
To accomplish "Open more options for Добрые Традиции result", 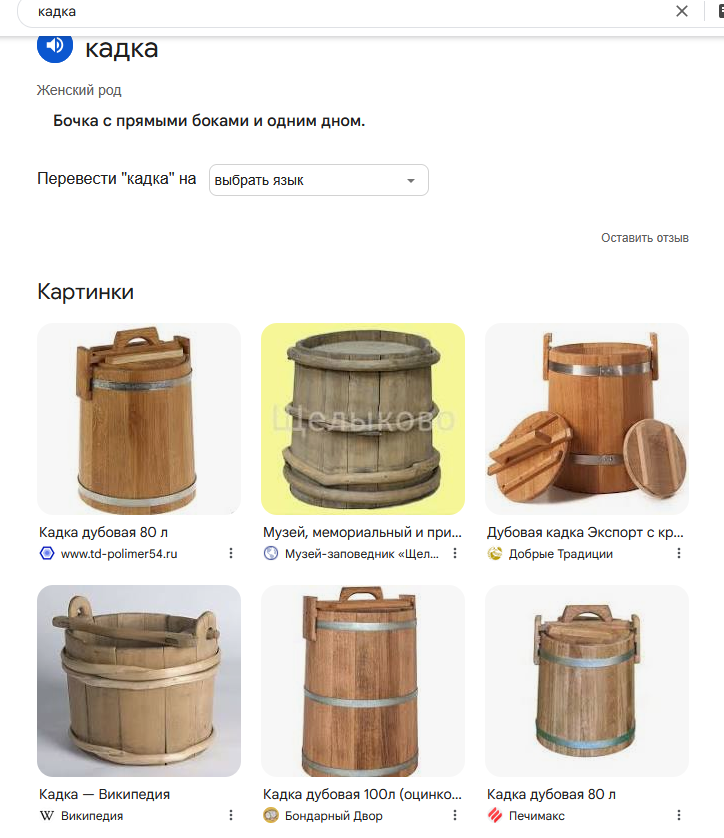I will coord(679,553).
